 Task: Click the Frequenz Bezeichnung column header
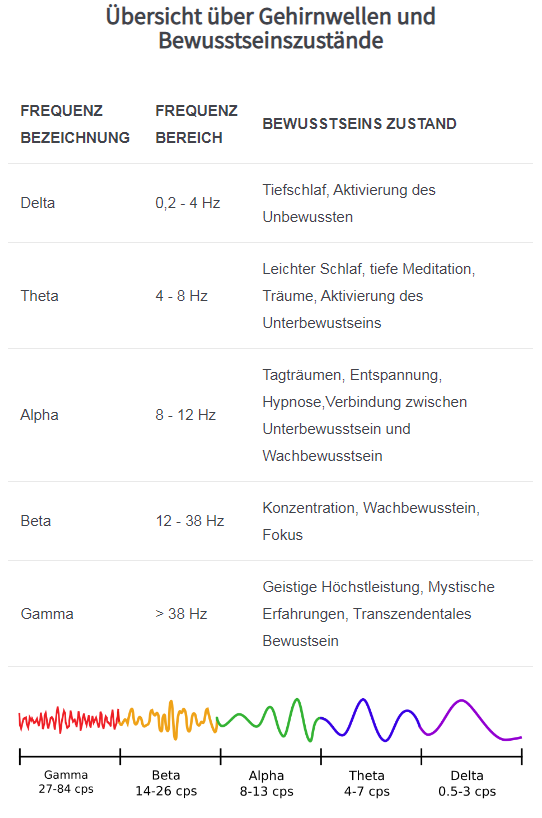pyautogui.click(x=75, y=124)
